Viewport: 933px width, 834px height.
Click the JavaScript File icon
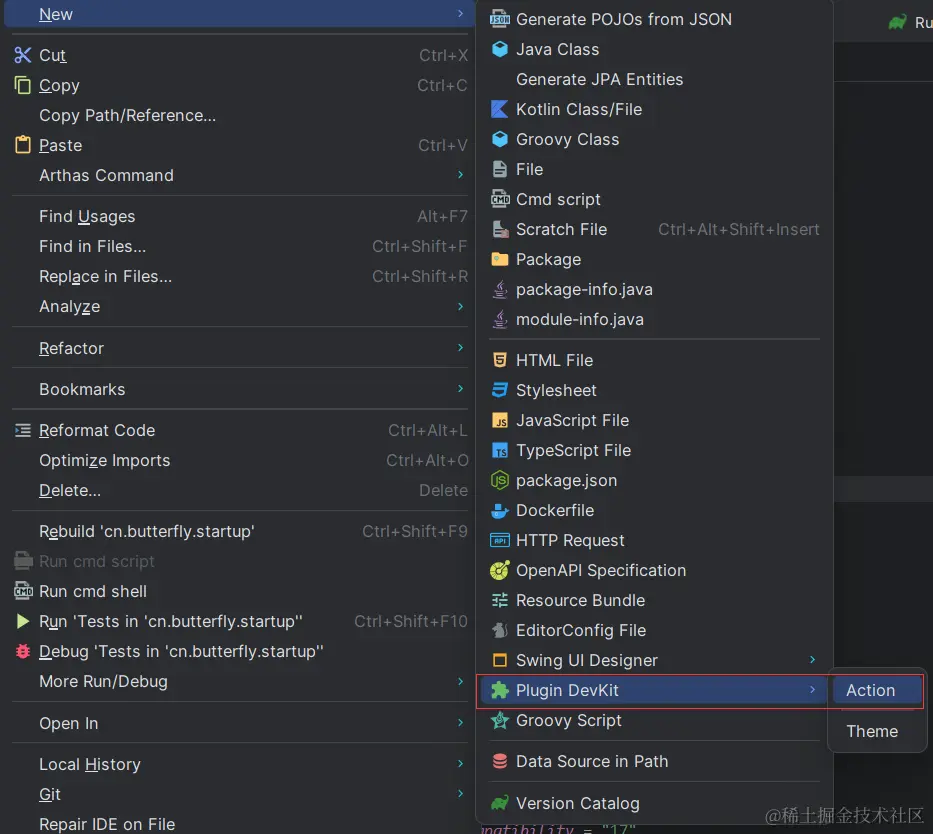pos(500,420)
